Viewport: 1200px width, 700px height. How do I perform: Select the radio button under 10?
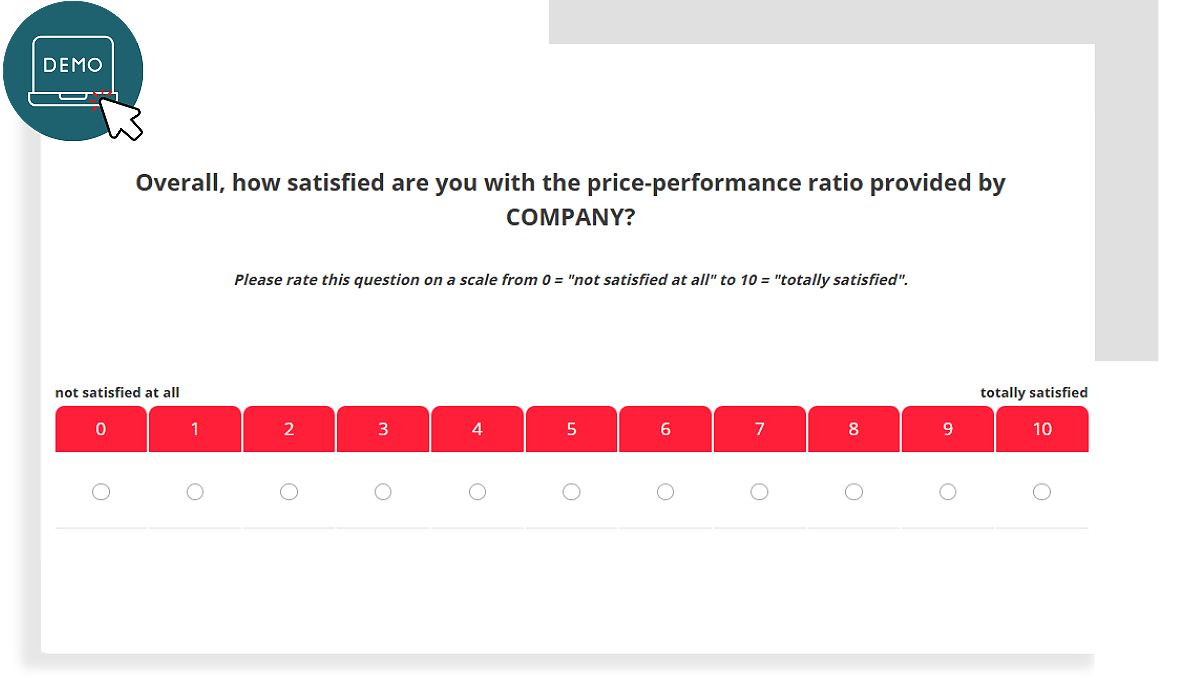tap(1042, 492)
